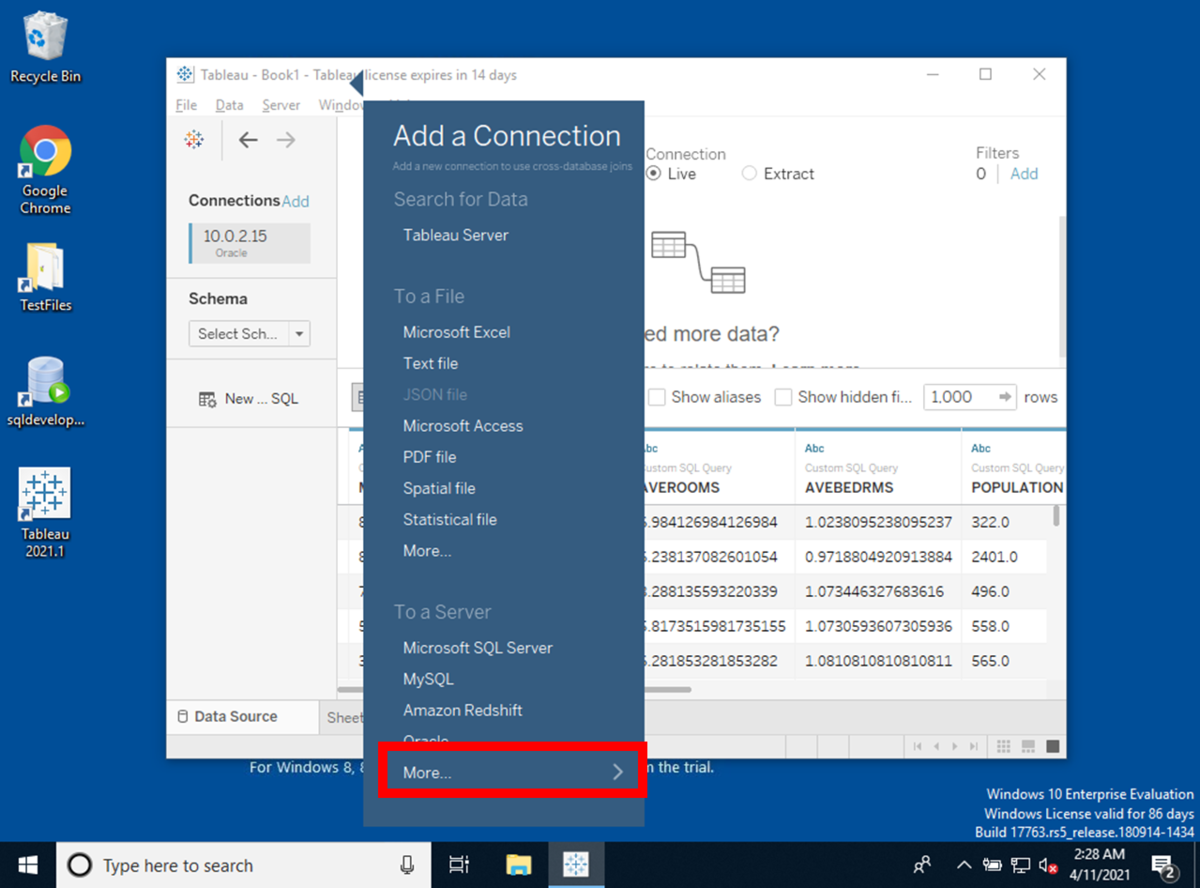Open Google Chrome desktop shortcut
Screen dimensions: 1200x888
click(x=45, y=170)
